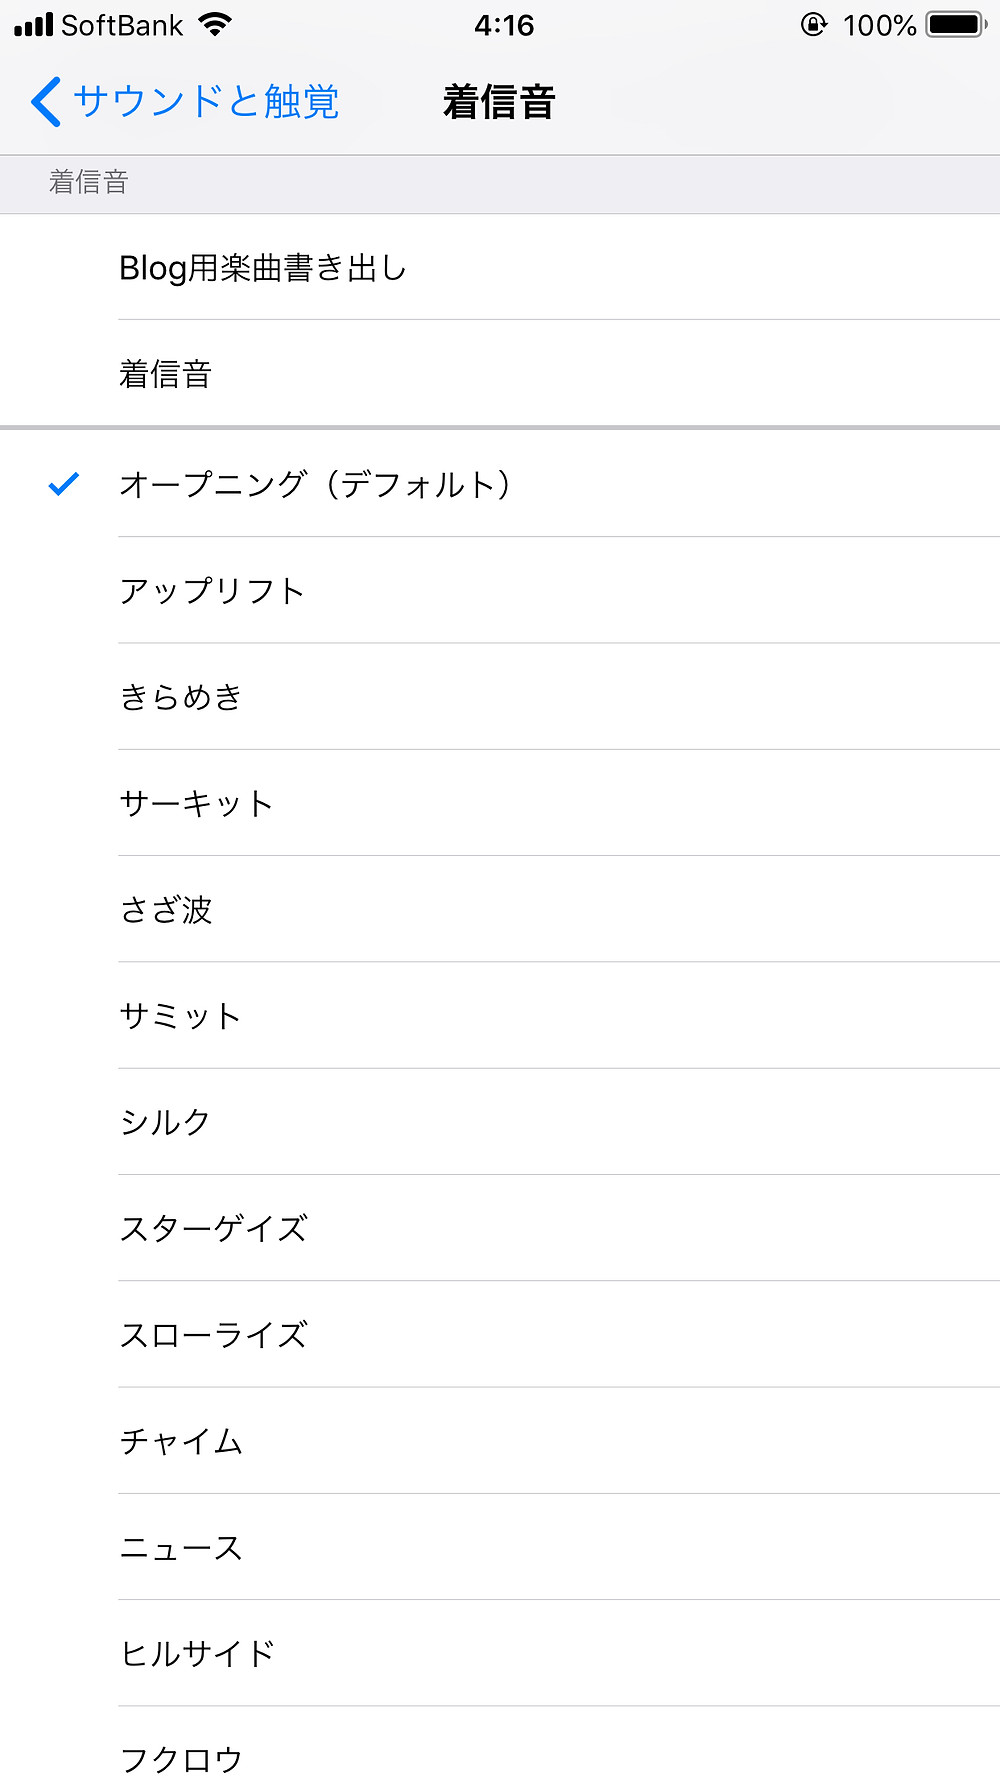
Task: Set ringtone to スローライズ
Action: coord(500,1335)
